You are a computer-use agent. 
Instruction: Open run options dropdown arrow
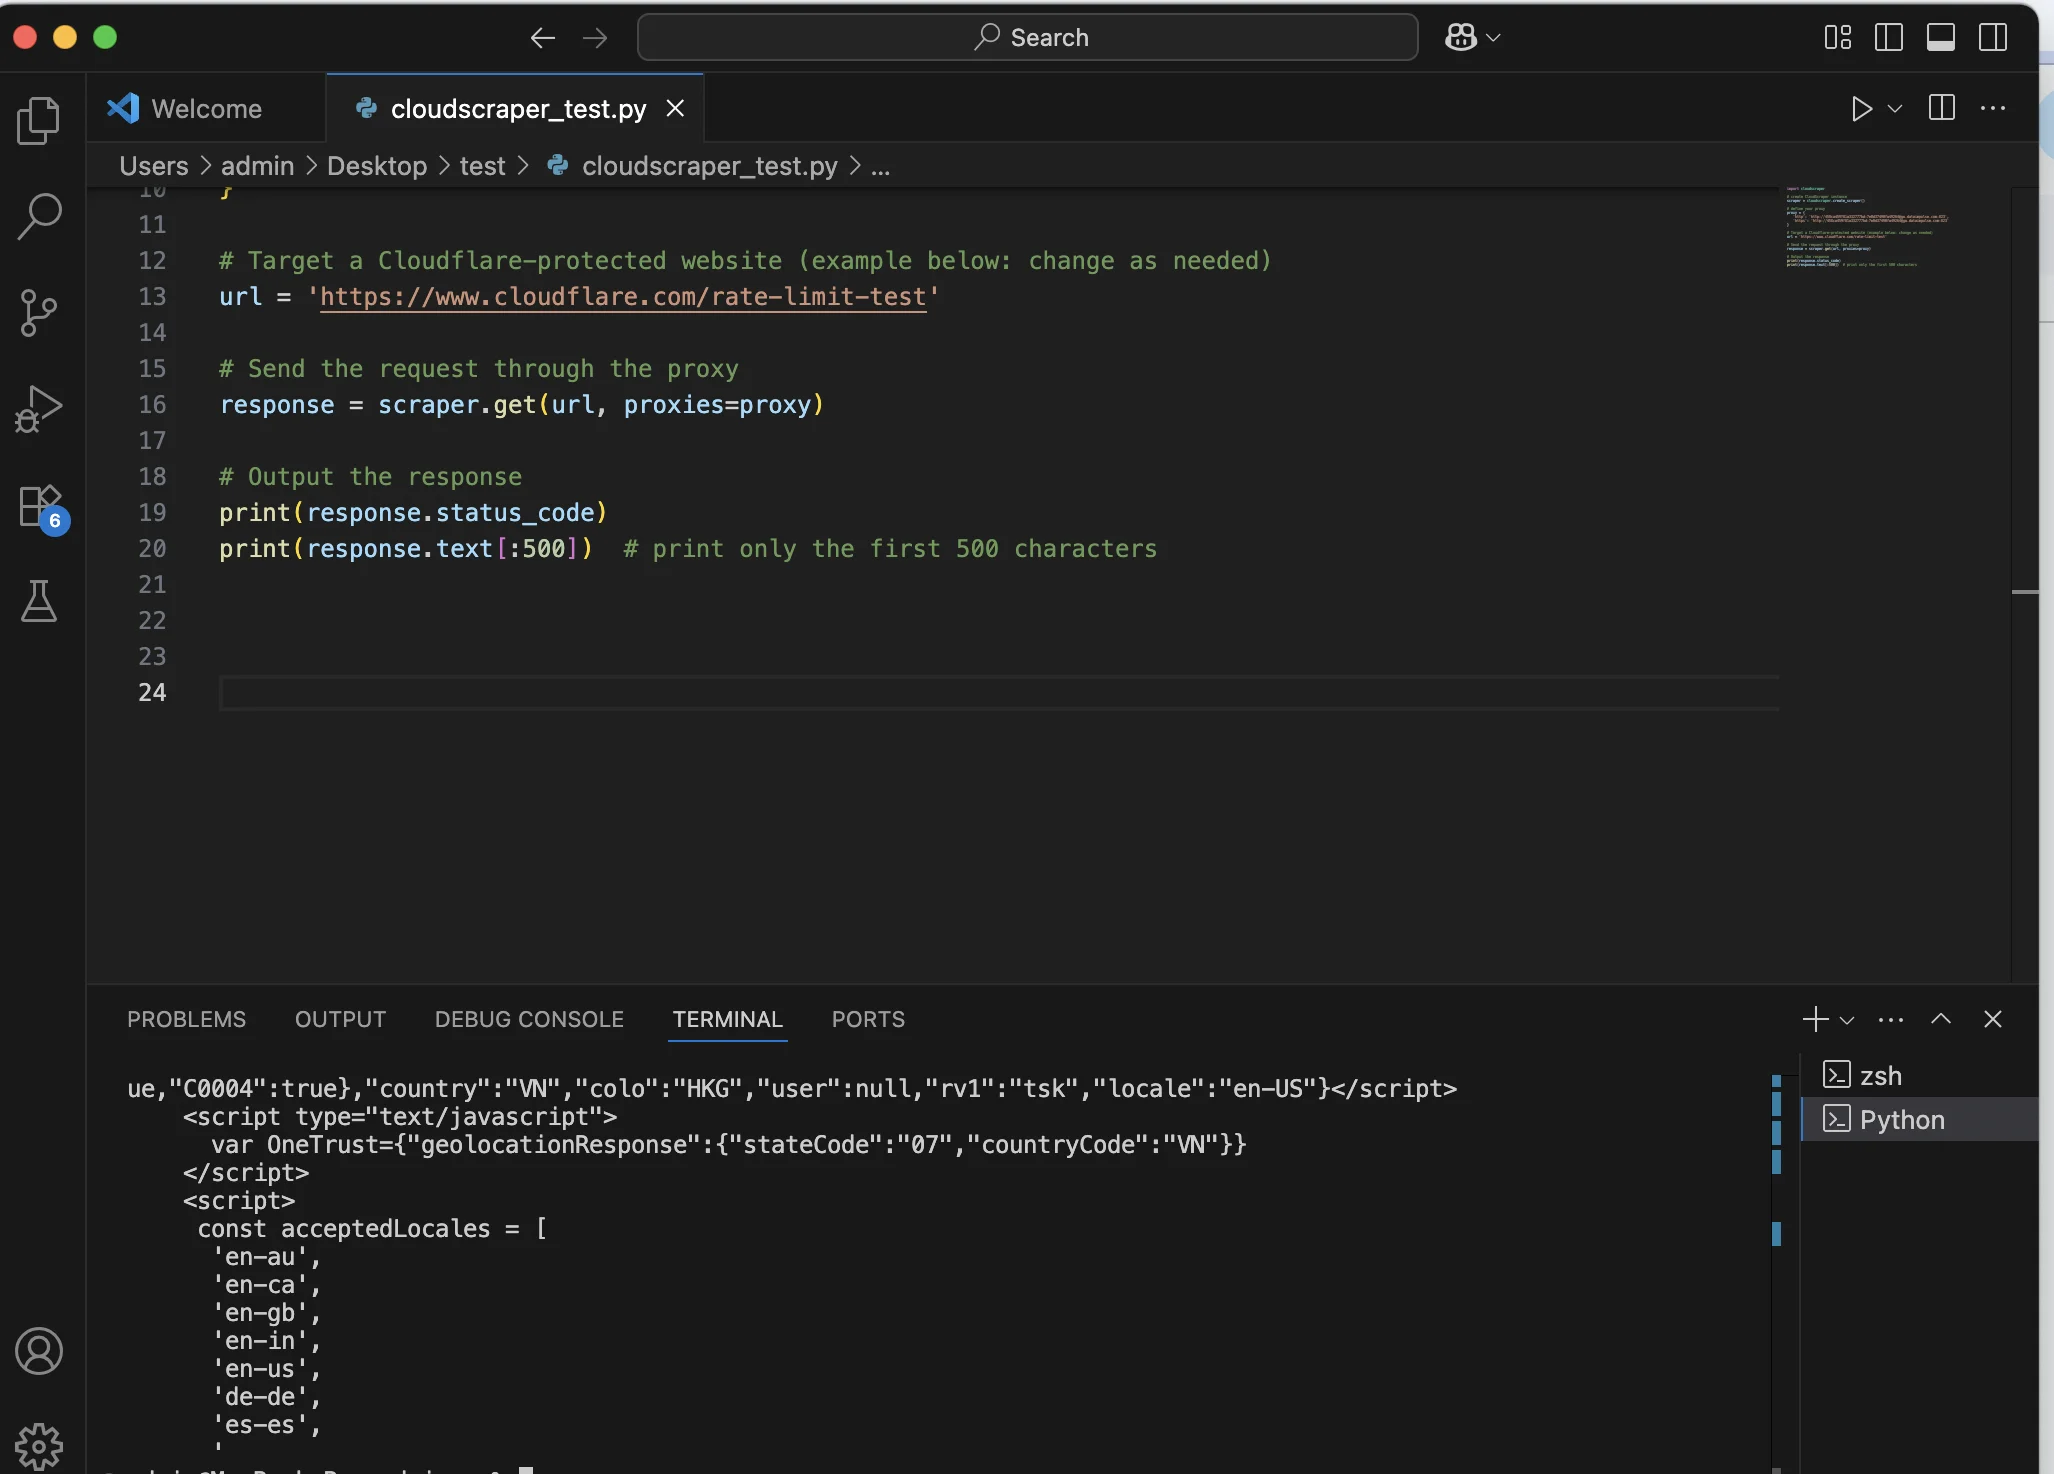click(1895, 108)
